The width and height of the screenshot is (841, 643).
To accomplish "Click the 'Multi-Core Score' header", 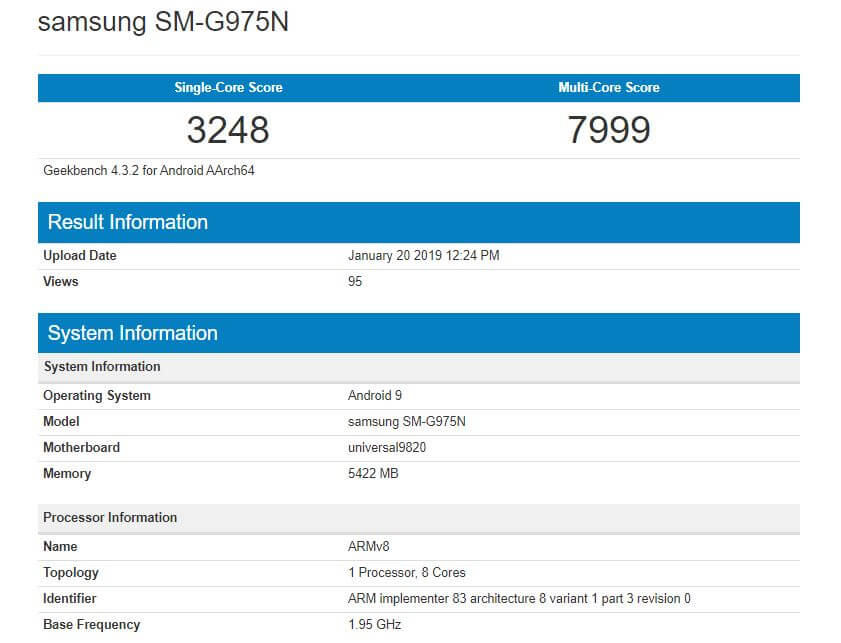I will [x=609, y=87].
